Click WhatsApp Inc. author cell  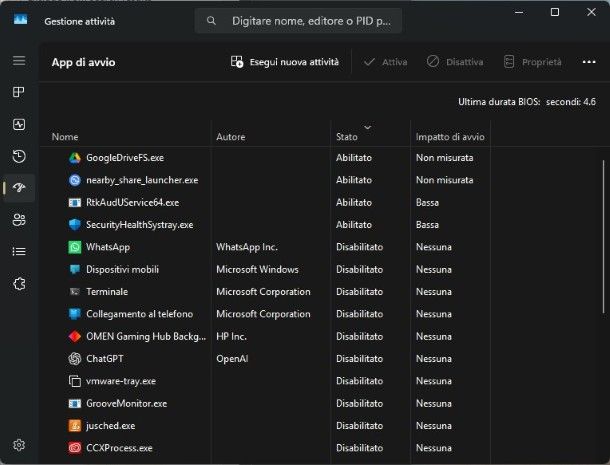247,247
